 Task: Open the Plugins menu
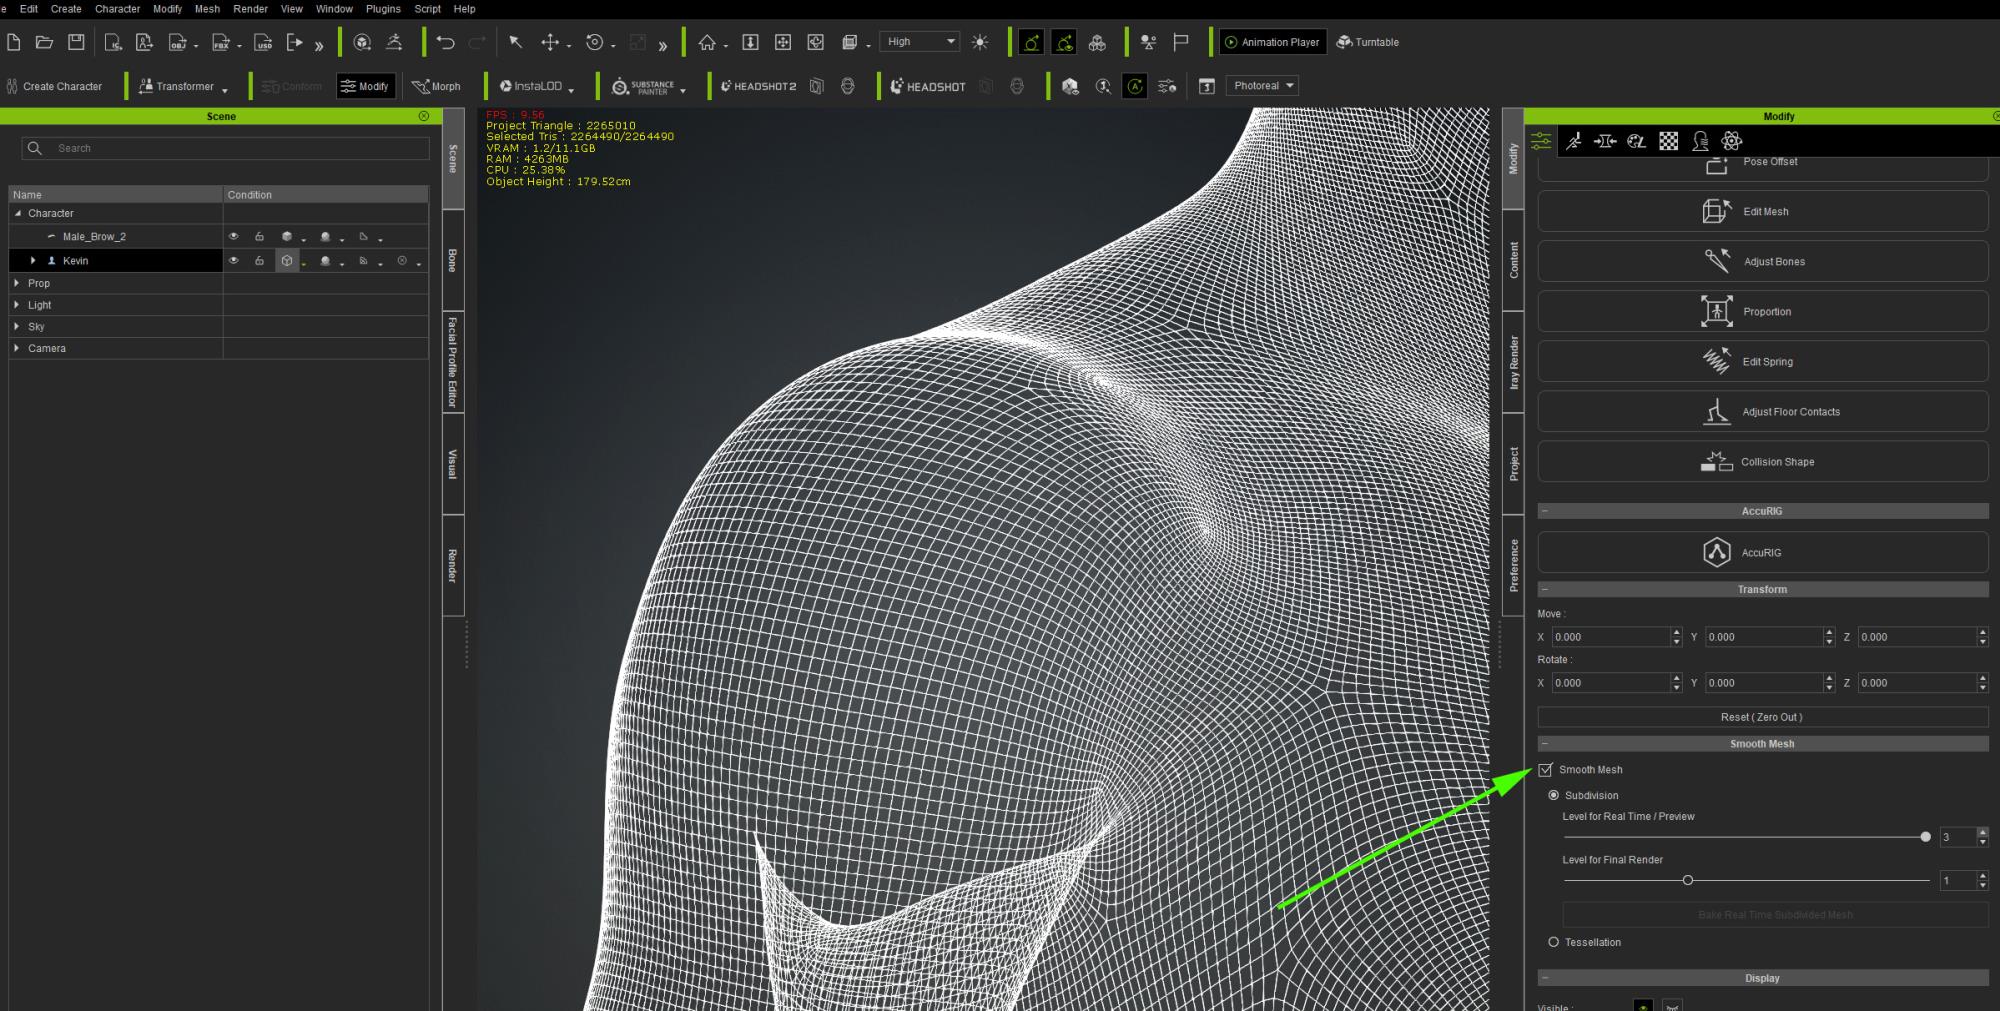pos(383,9)
